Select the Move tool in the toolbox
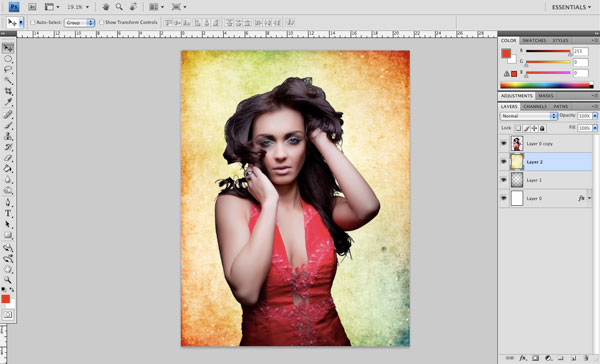600x364 pixels. 8,48
